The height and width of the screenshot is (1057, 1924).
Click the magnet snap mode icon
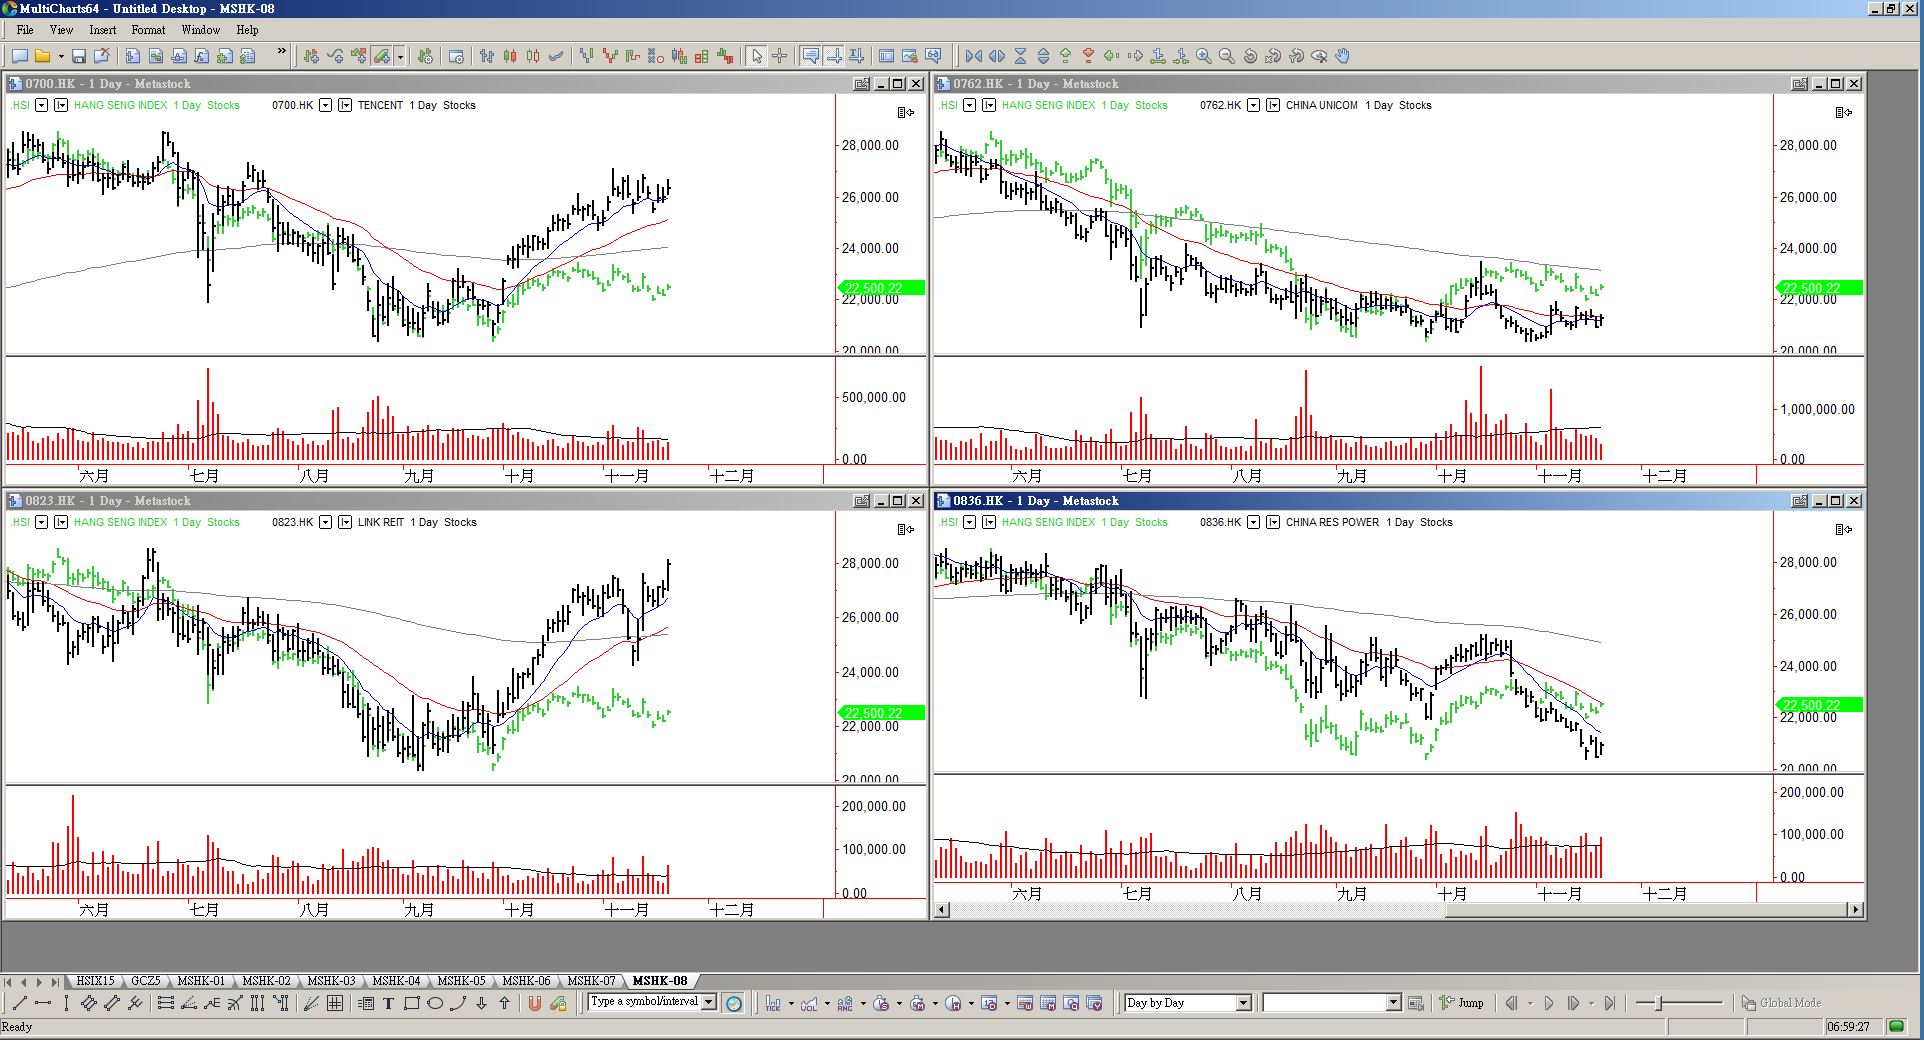pyautogui.click(x=535, y=1003)
